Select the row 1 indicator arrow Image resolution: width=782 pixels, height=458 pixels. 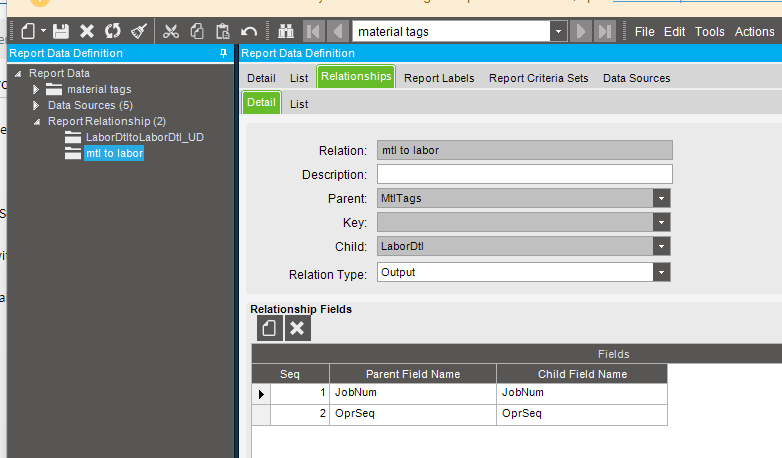(261, 394)
